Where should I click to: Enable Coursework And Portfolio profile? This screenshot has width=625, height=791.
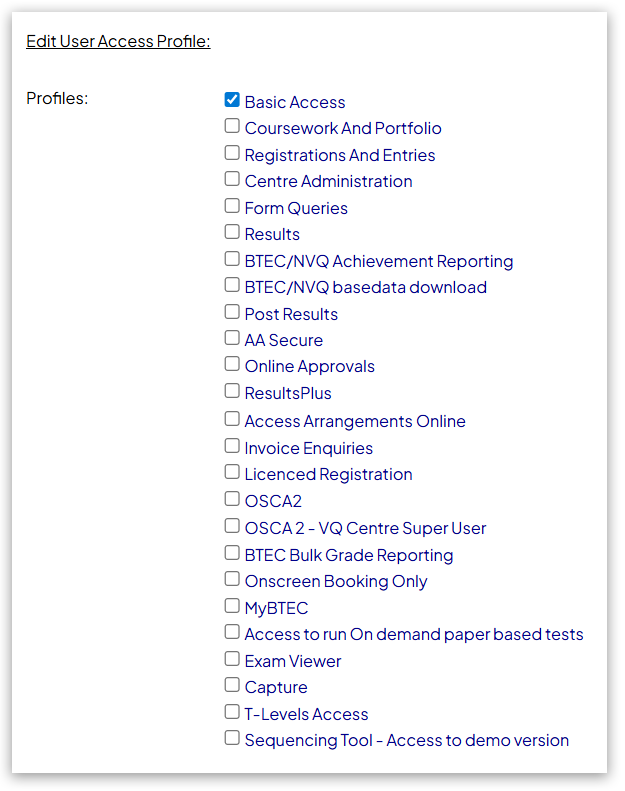(232, 126)
